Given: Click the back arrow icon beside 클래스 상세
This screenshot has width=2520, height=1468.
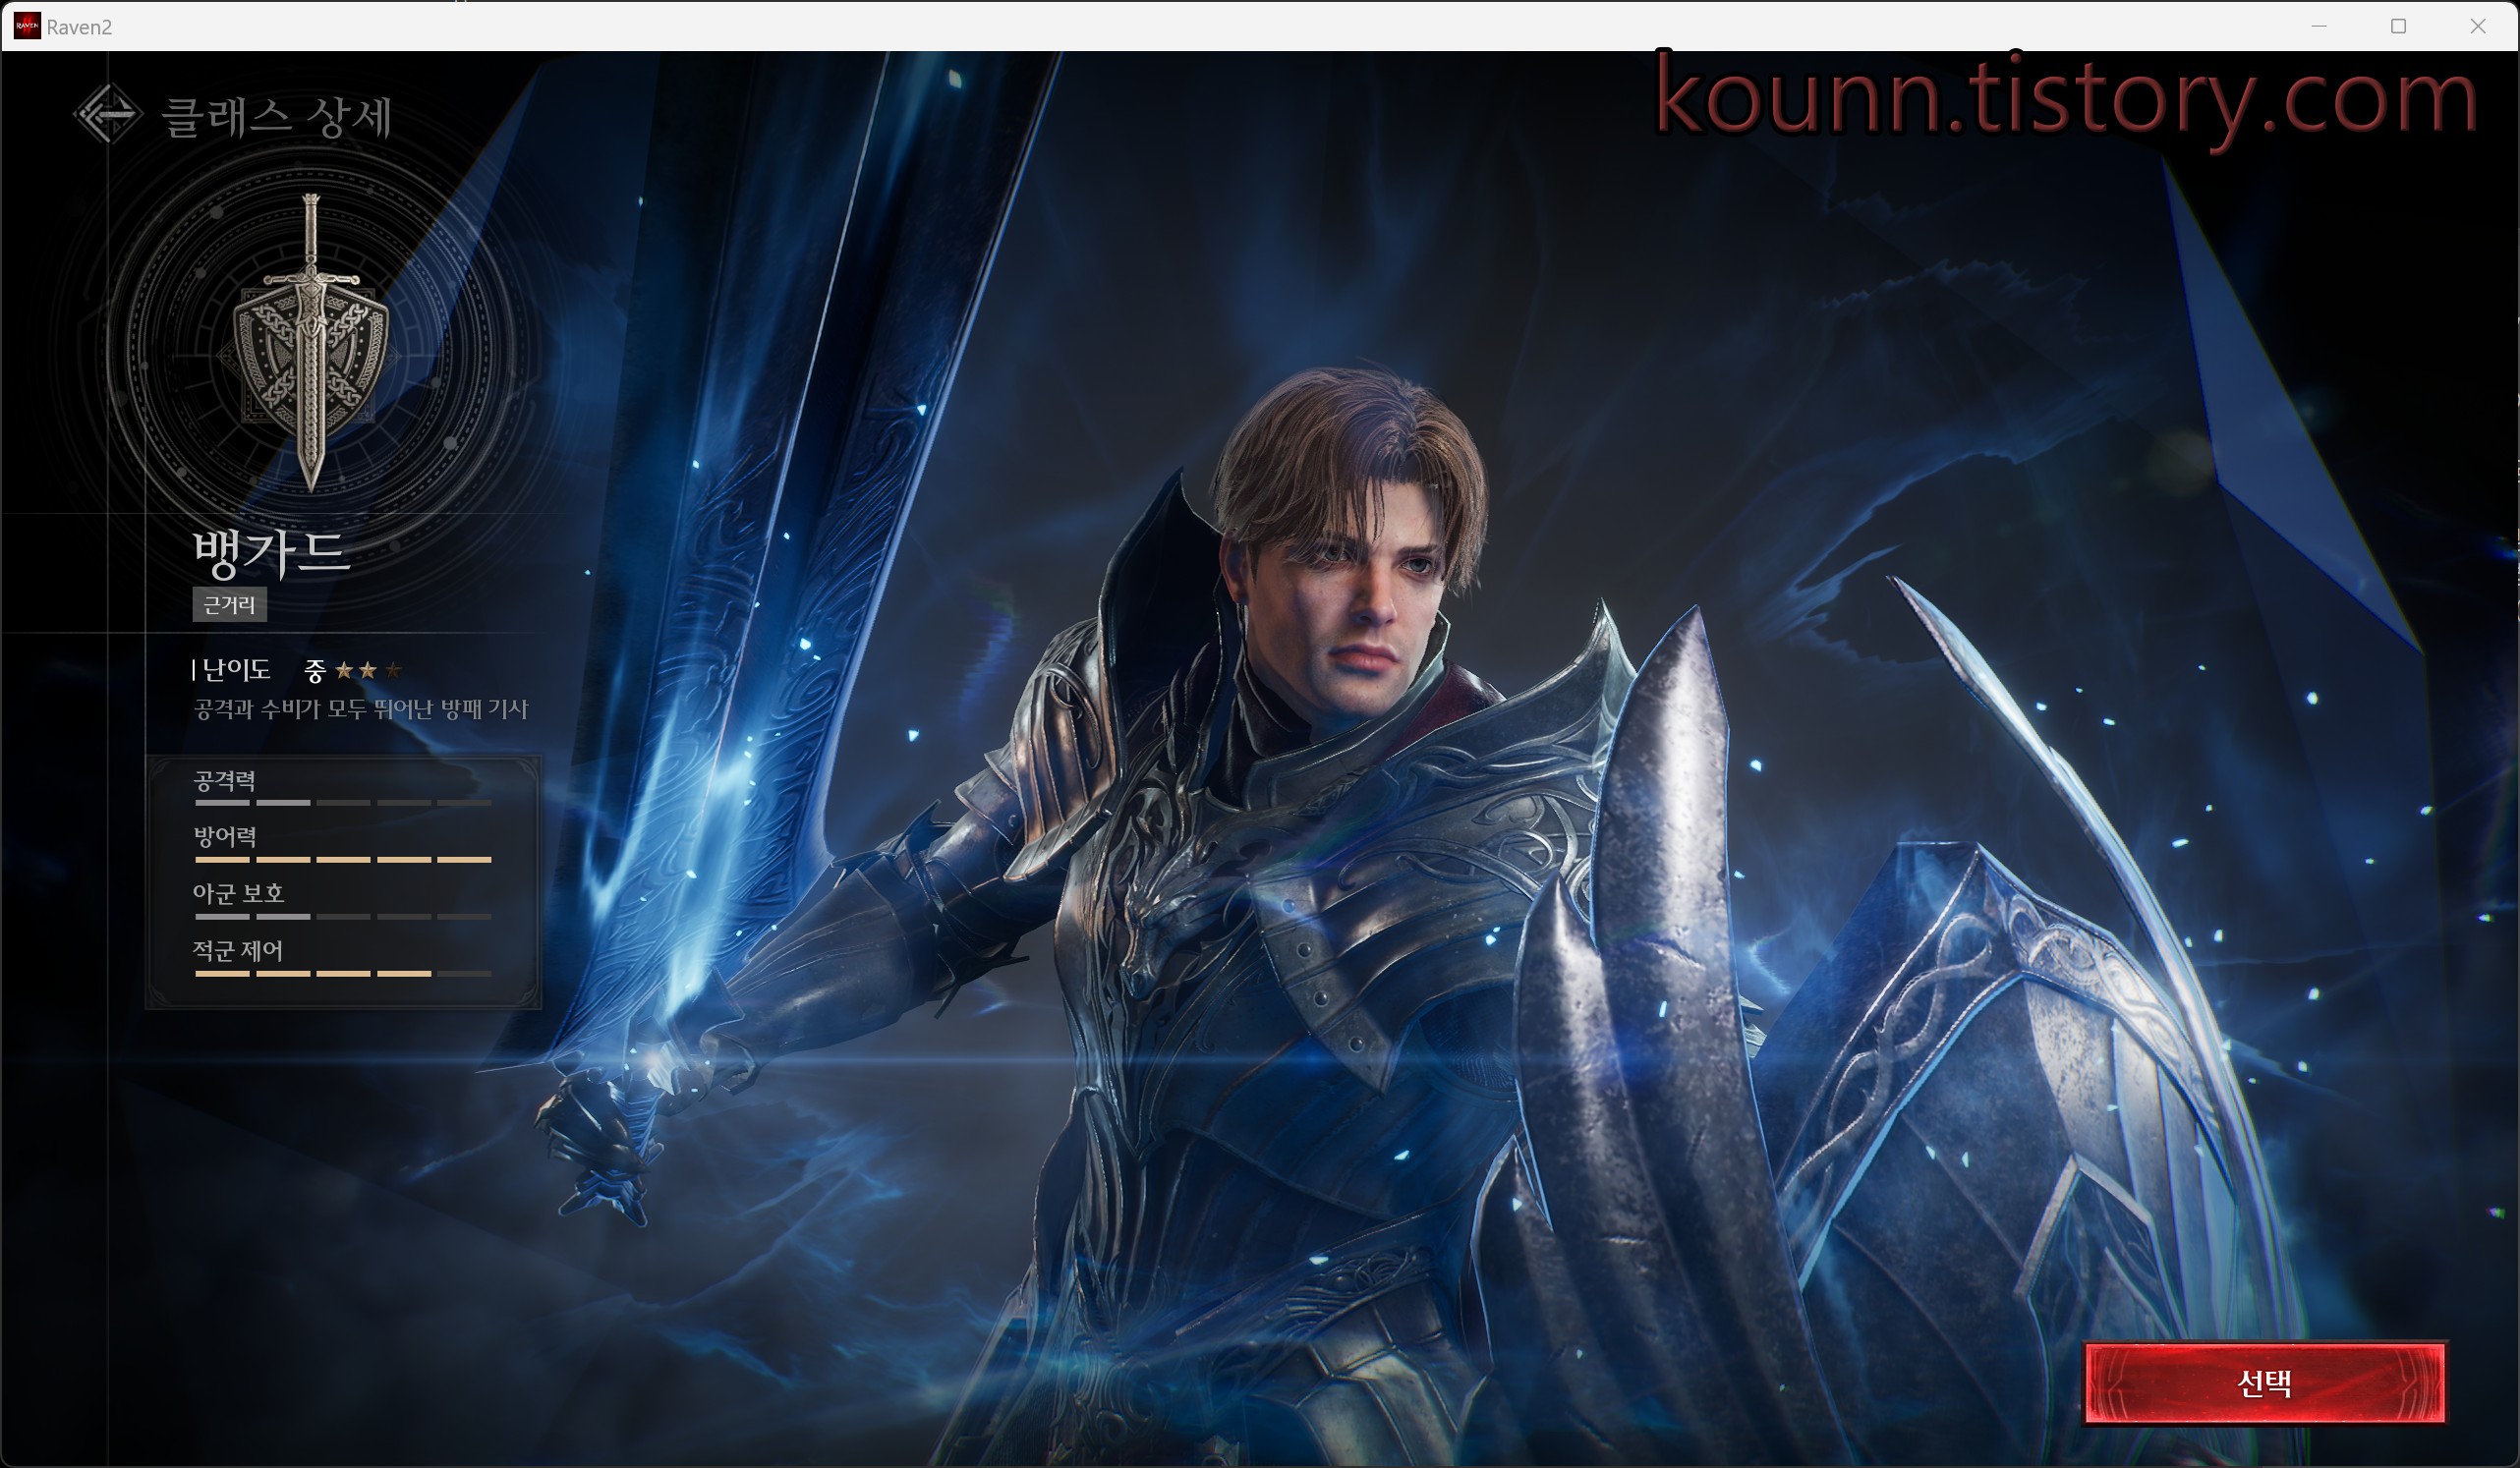Looking at the screenshot, I should 106,114.
